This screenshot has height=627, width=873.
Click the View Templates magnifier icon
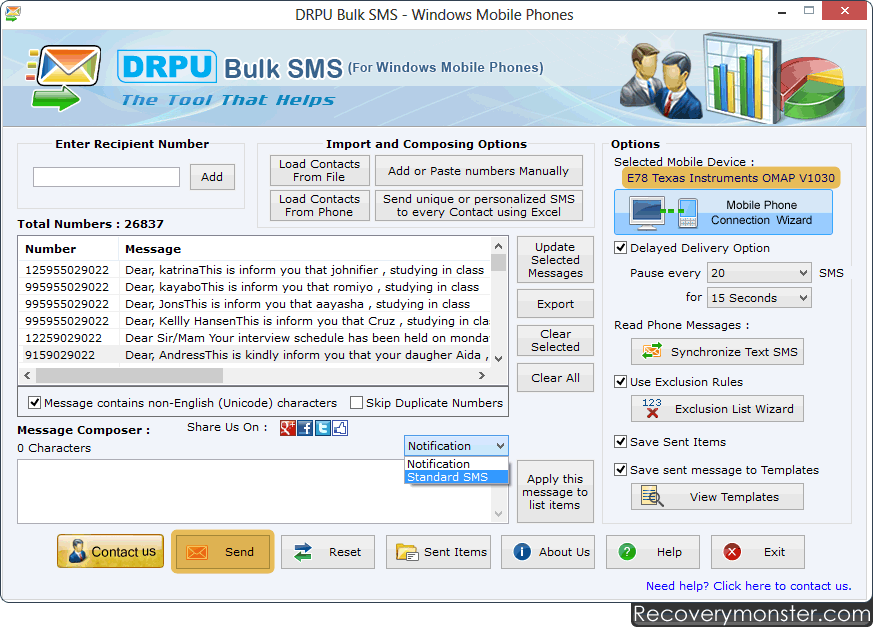tap(652, 496)
